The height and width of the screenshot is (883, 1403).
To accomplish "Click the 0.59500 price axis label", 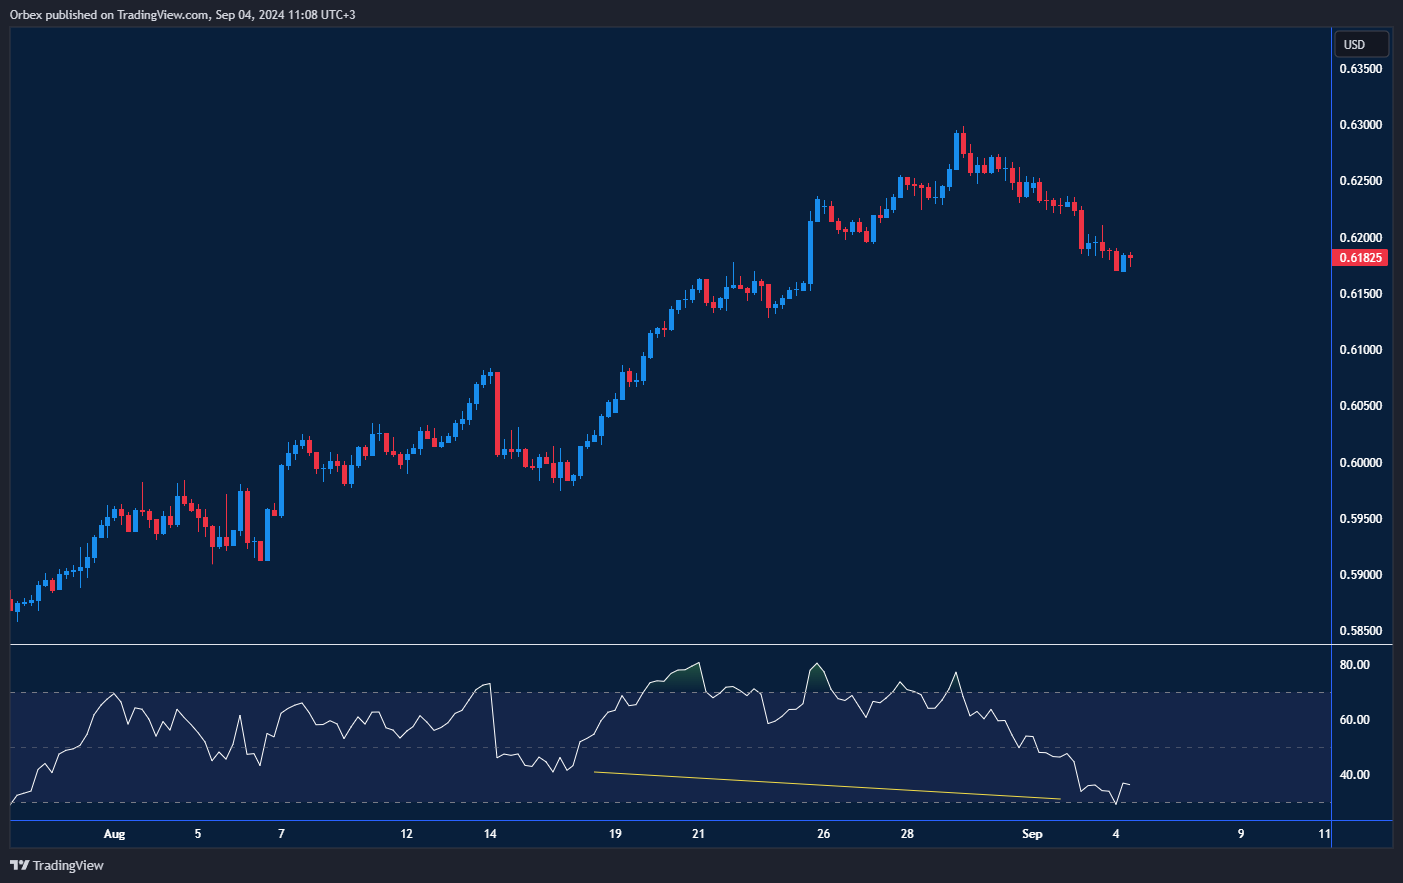I will pos(1361,517).
